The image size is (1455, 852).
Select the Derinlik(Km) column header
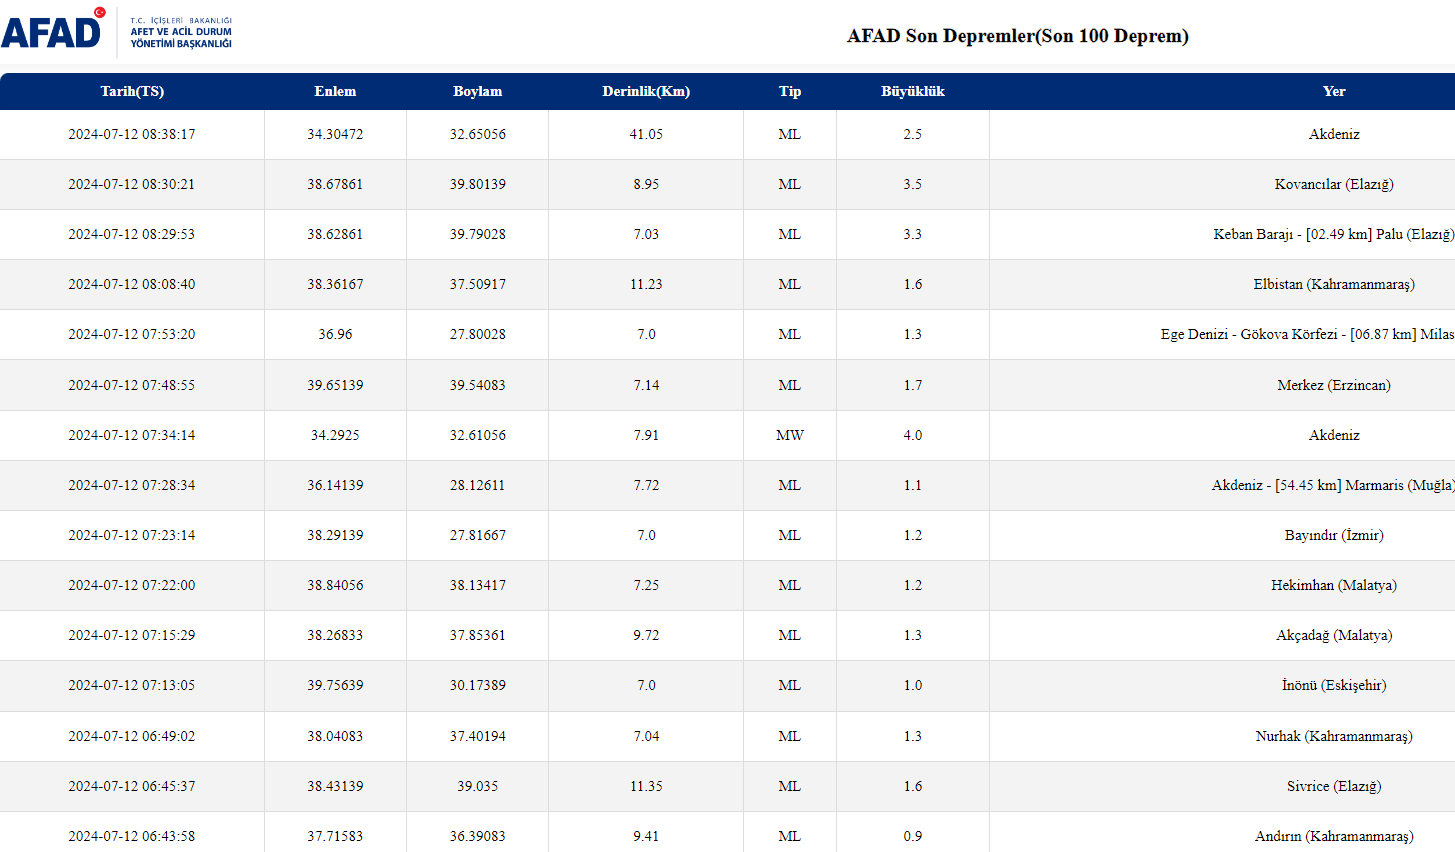tap(646, 91)
